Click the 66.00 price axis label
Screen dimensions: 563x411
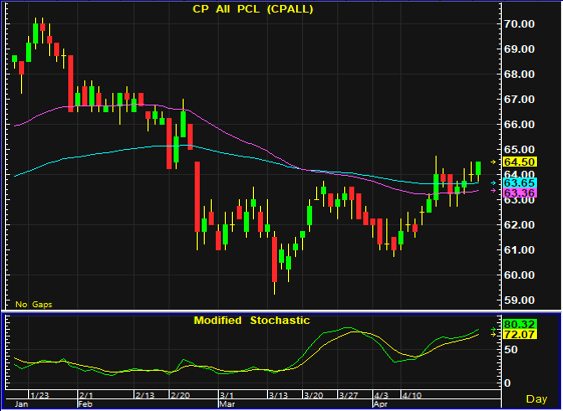519,125
